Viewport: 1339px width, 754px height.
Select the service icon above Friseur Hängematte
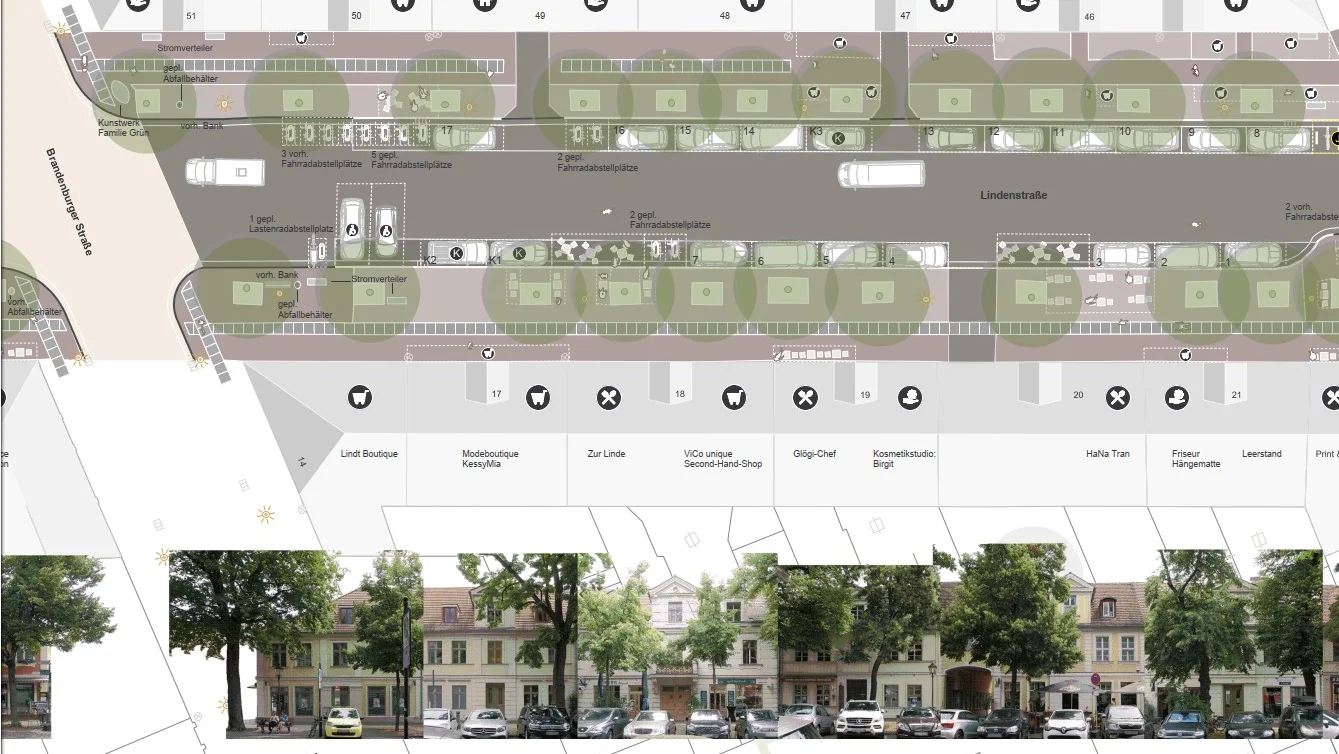(x=1177, y=398)
